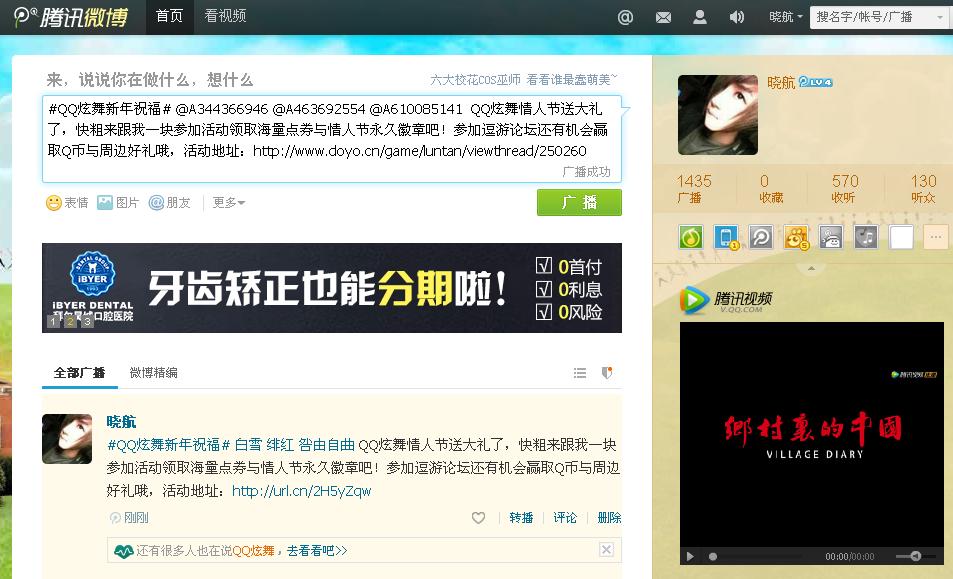The image size is (953, 579).
Task: Switch feed to list view icon
Action: (580, 372)
